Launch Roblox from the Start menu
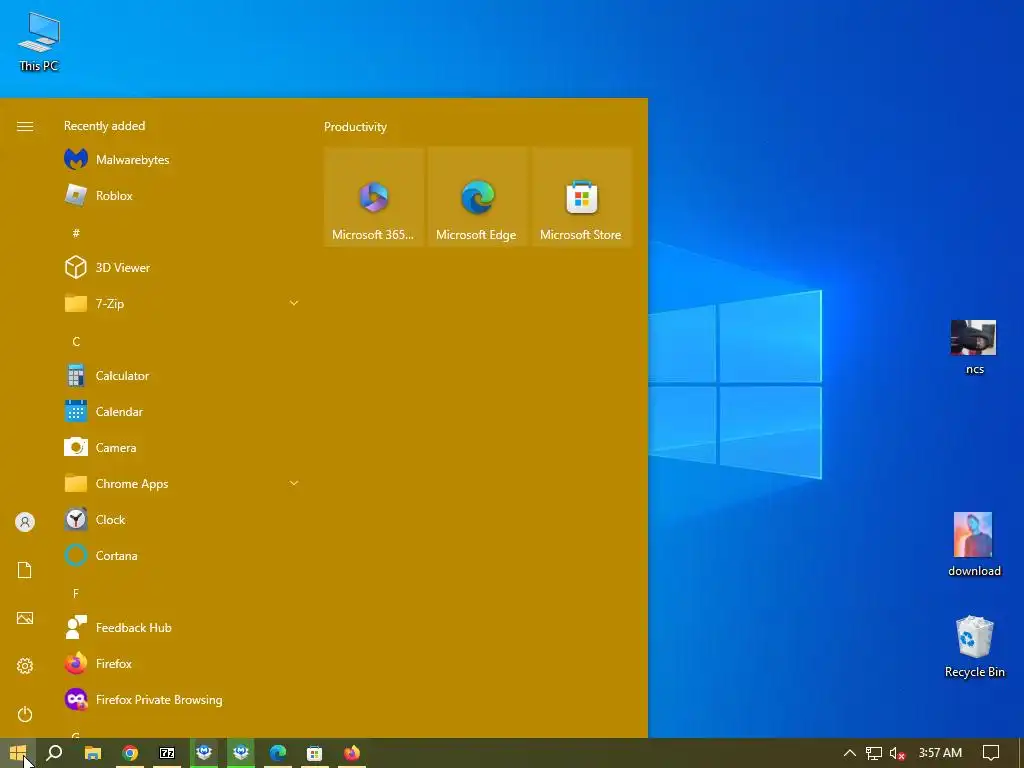The image size is (1024, 768). [x=182, y=195]
